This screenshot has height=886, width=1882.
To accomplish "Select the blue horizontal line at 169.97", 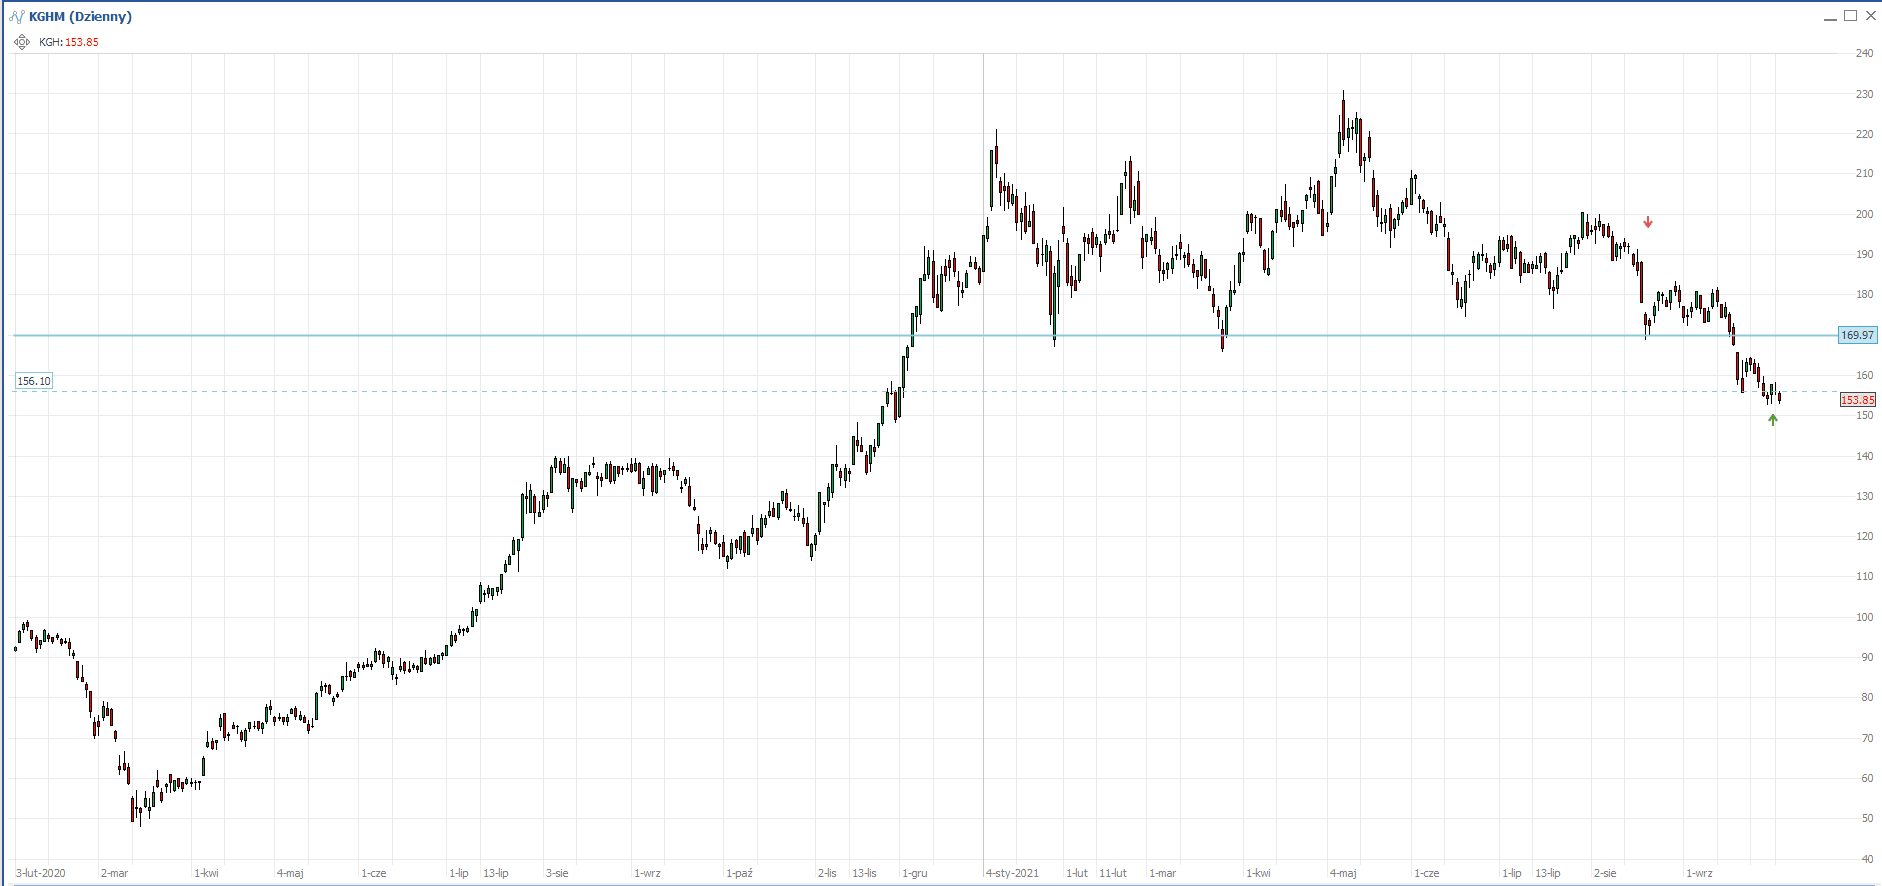I will pyautogui.click(x=925, y=335).
